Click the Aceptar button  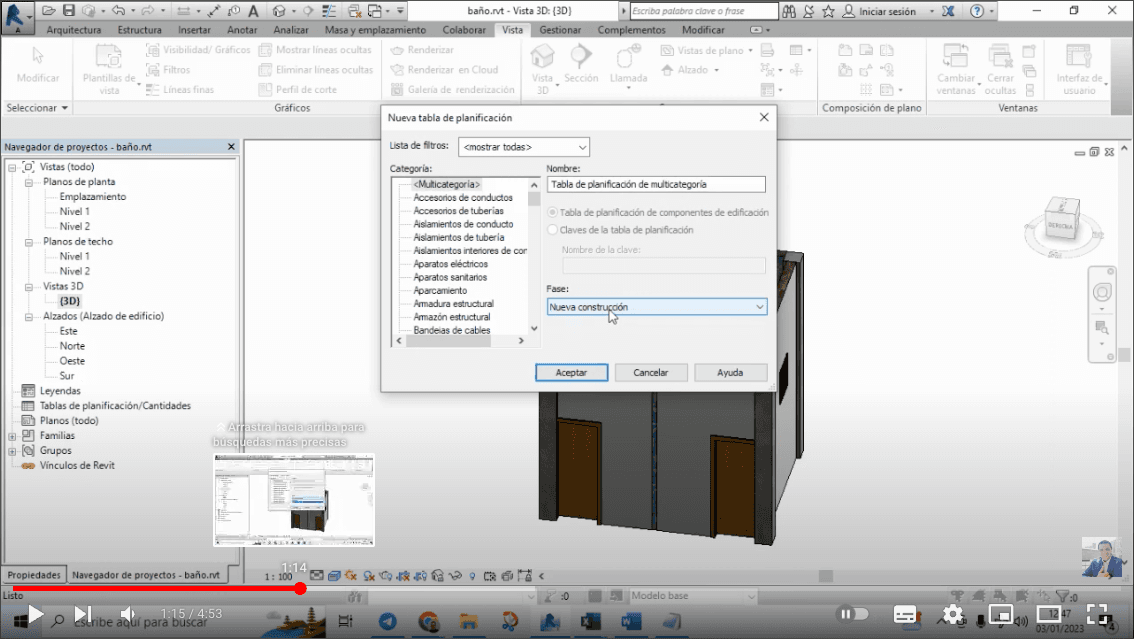(571, 372)
